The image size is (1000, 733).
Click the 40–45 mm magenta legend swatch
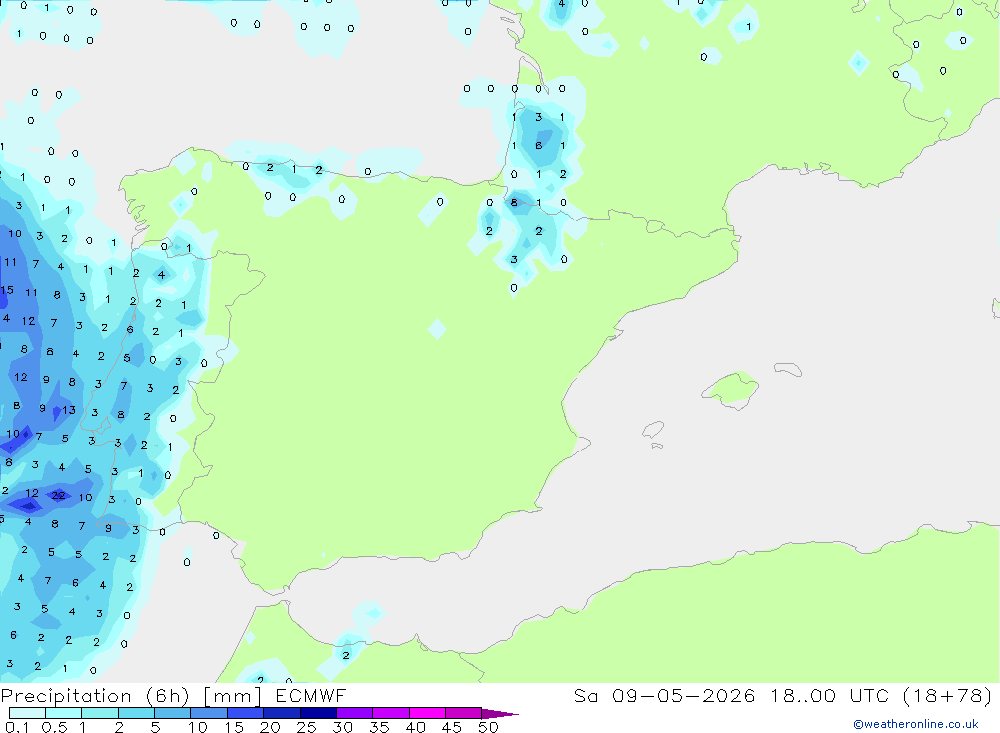point(427,713)
